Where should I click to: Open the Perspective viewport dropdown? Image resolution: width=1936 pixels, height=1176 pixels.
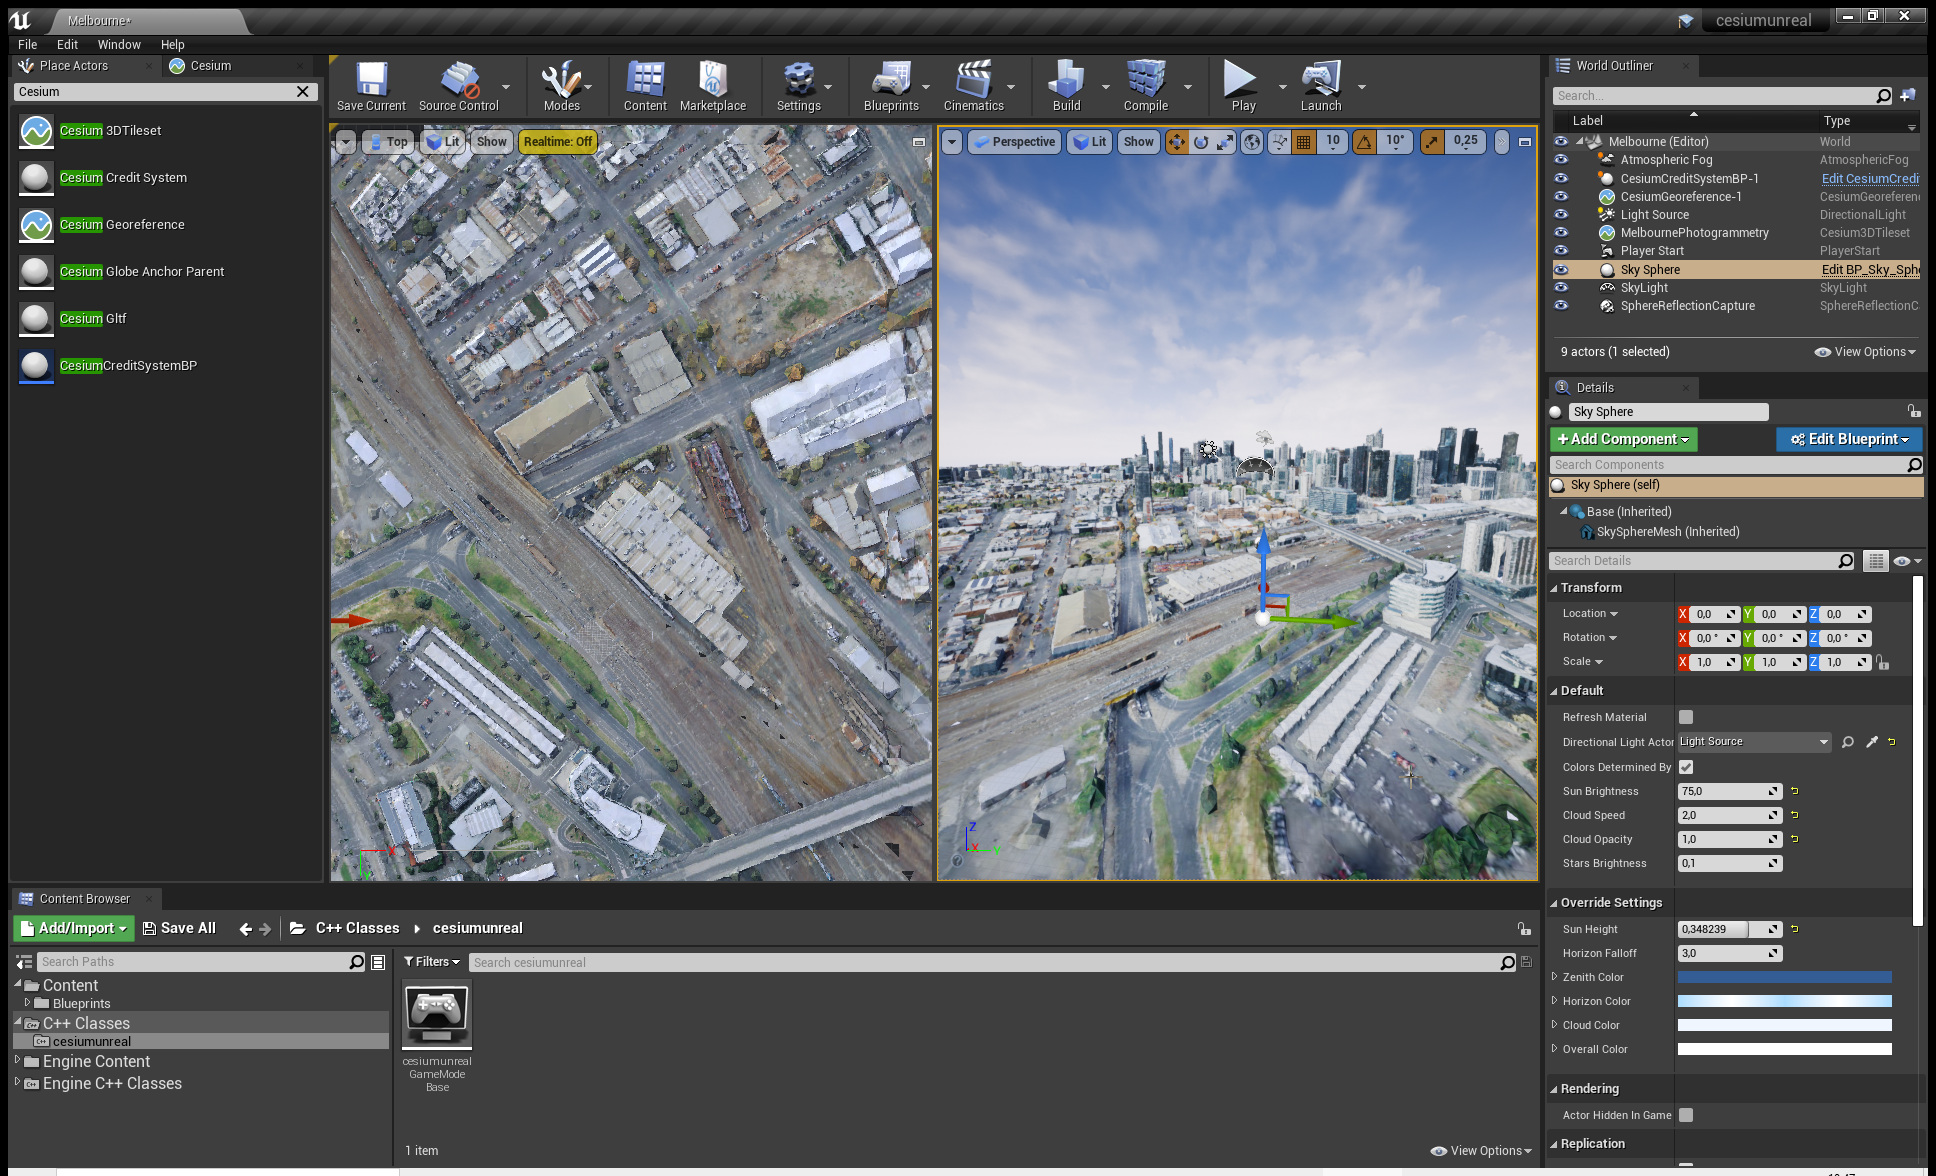[1013, 141]
